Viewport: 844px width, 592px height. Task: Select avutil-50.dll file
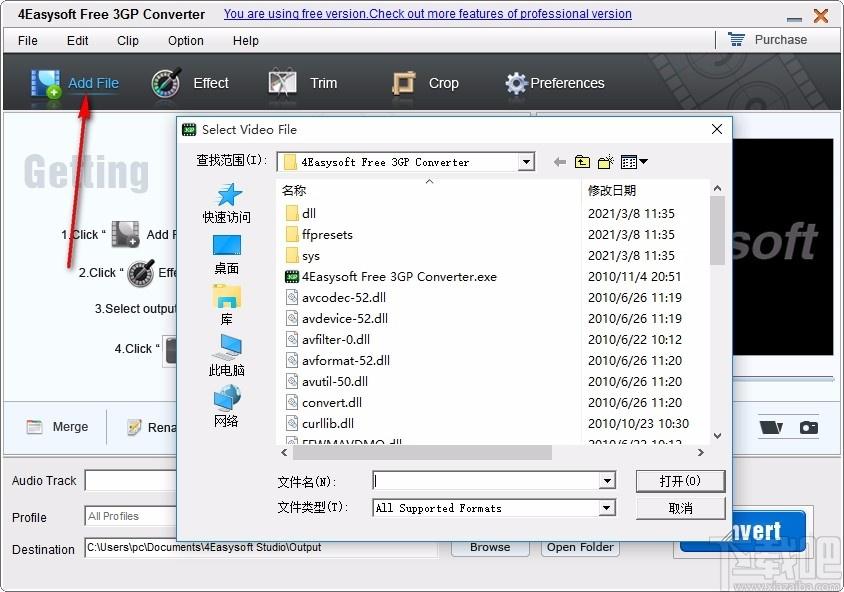(326, 382)
